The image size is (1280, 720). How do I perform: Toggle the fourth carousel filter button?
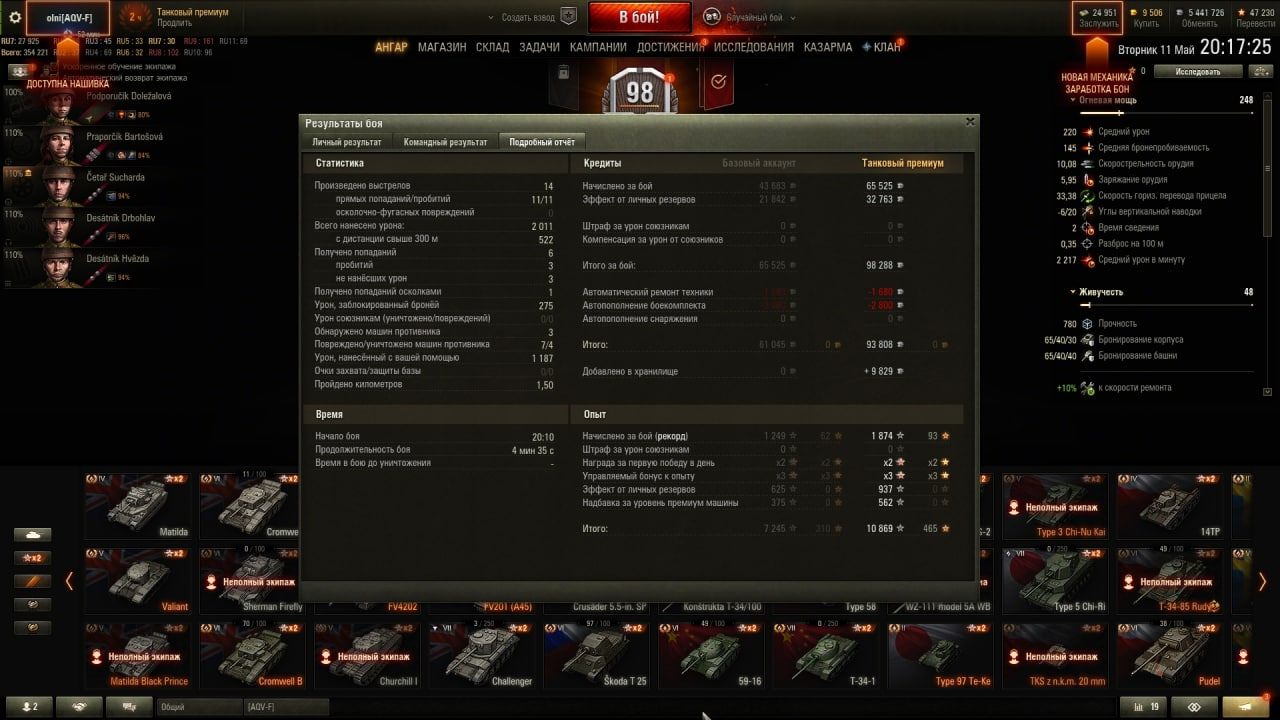[x=32, y=604]
